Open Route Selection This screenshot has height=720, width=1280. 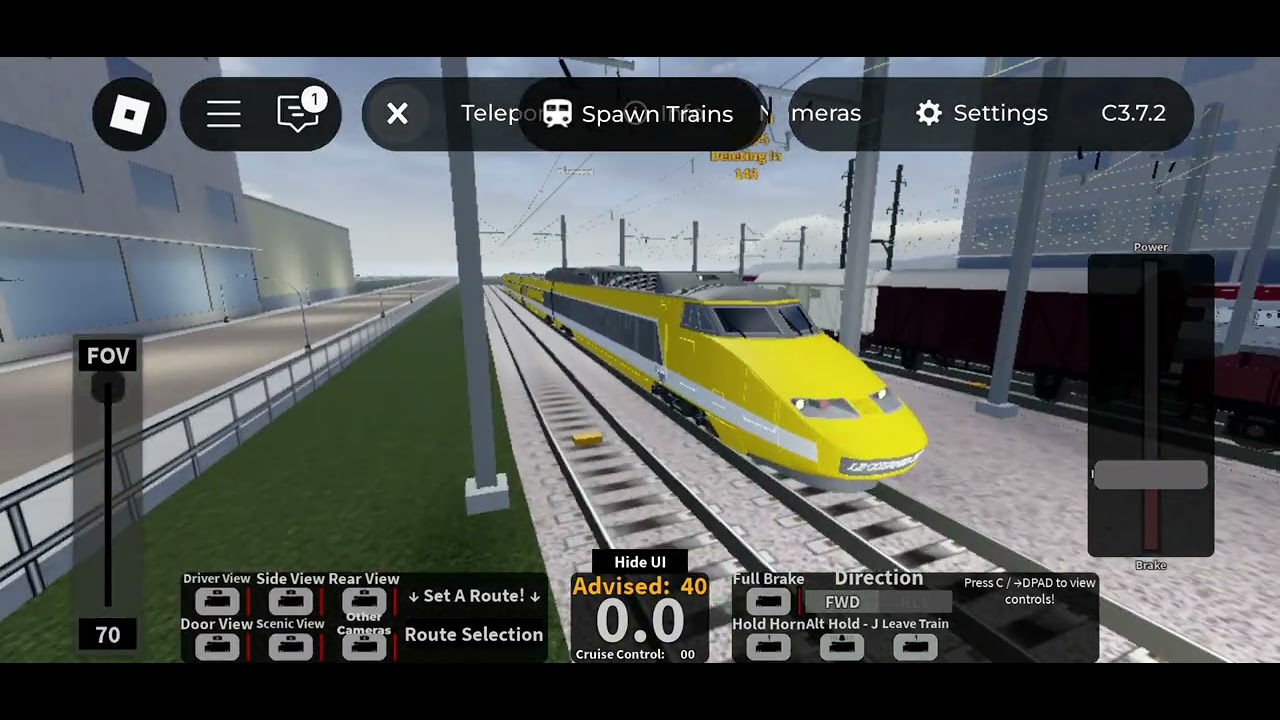[x=474, y=634]
